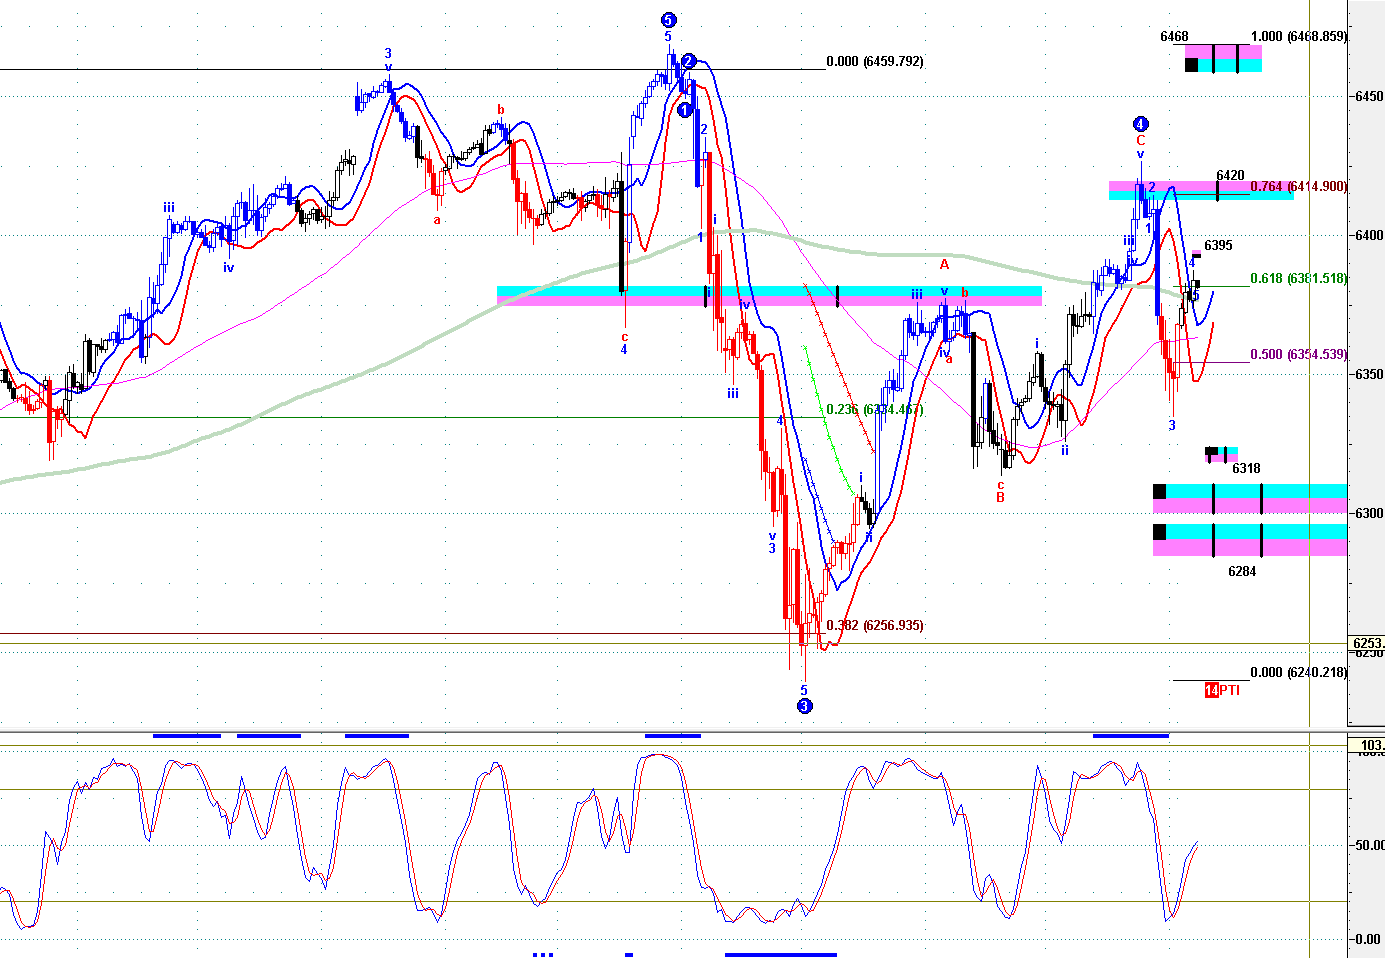Click the 6300 price axis label

coord(1369,514)
